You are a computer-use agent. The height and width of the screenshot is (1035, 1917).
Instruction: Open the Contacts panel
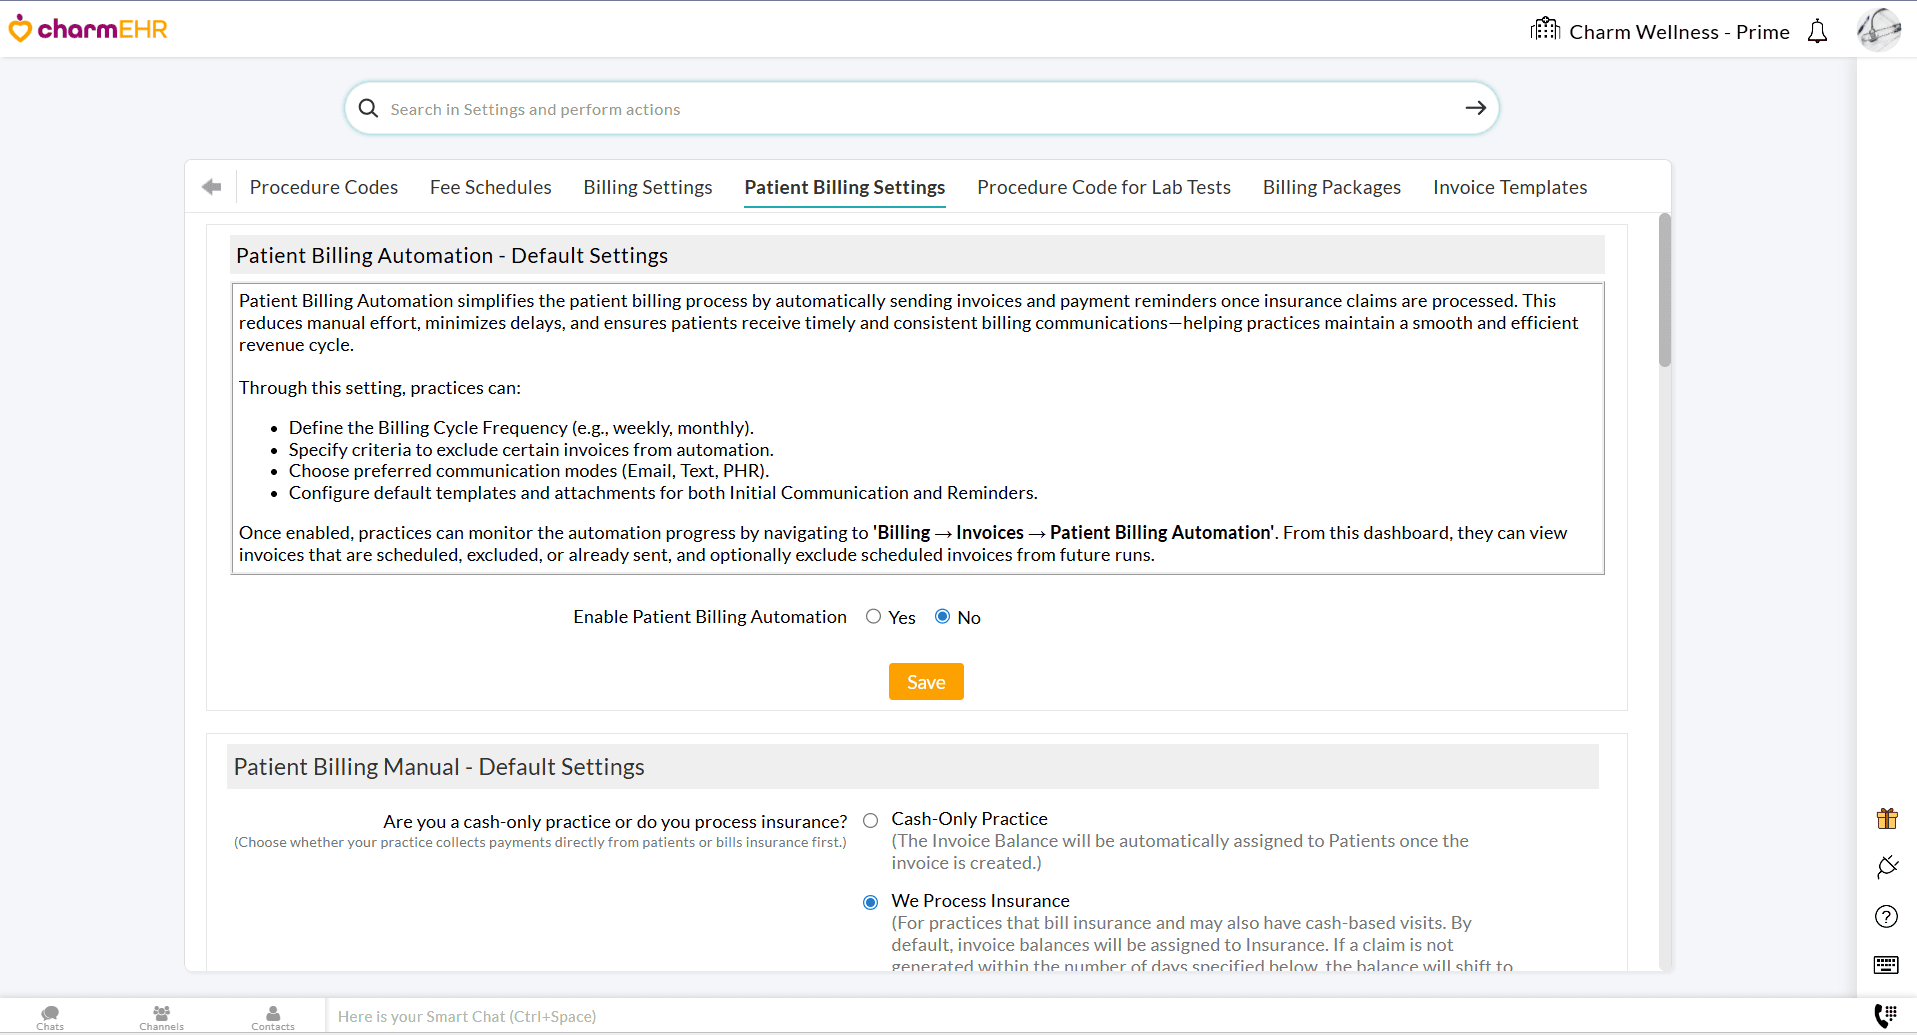coord(272,1015)
